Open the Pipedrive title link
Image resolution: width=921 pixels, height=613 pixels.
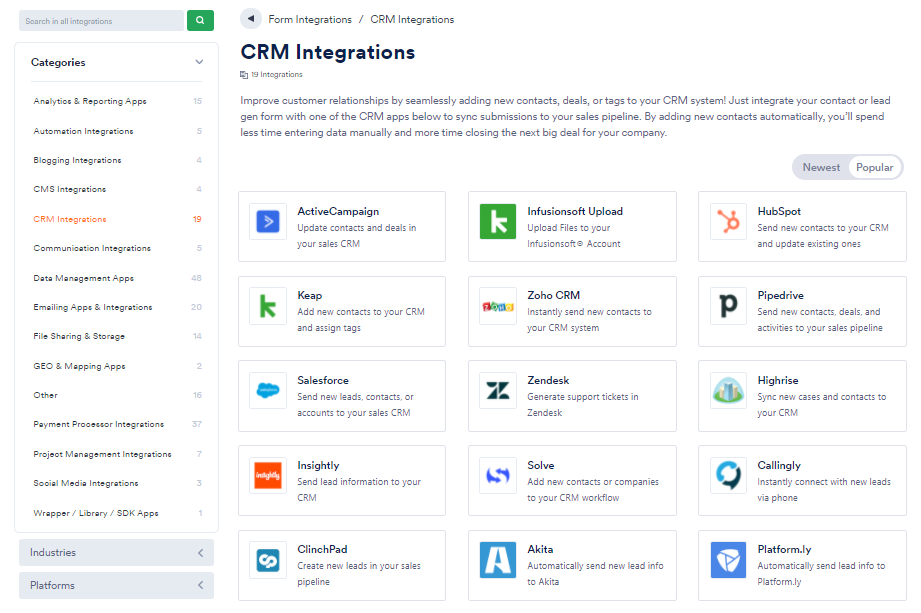click(780, 295)
